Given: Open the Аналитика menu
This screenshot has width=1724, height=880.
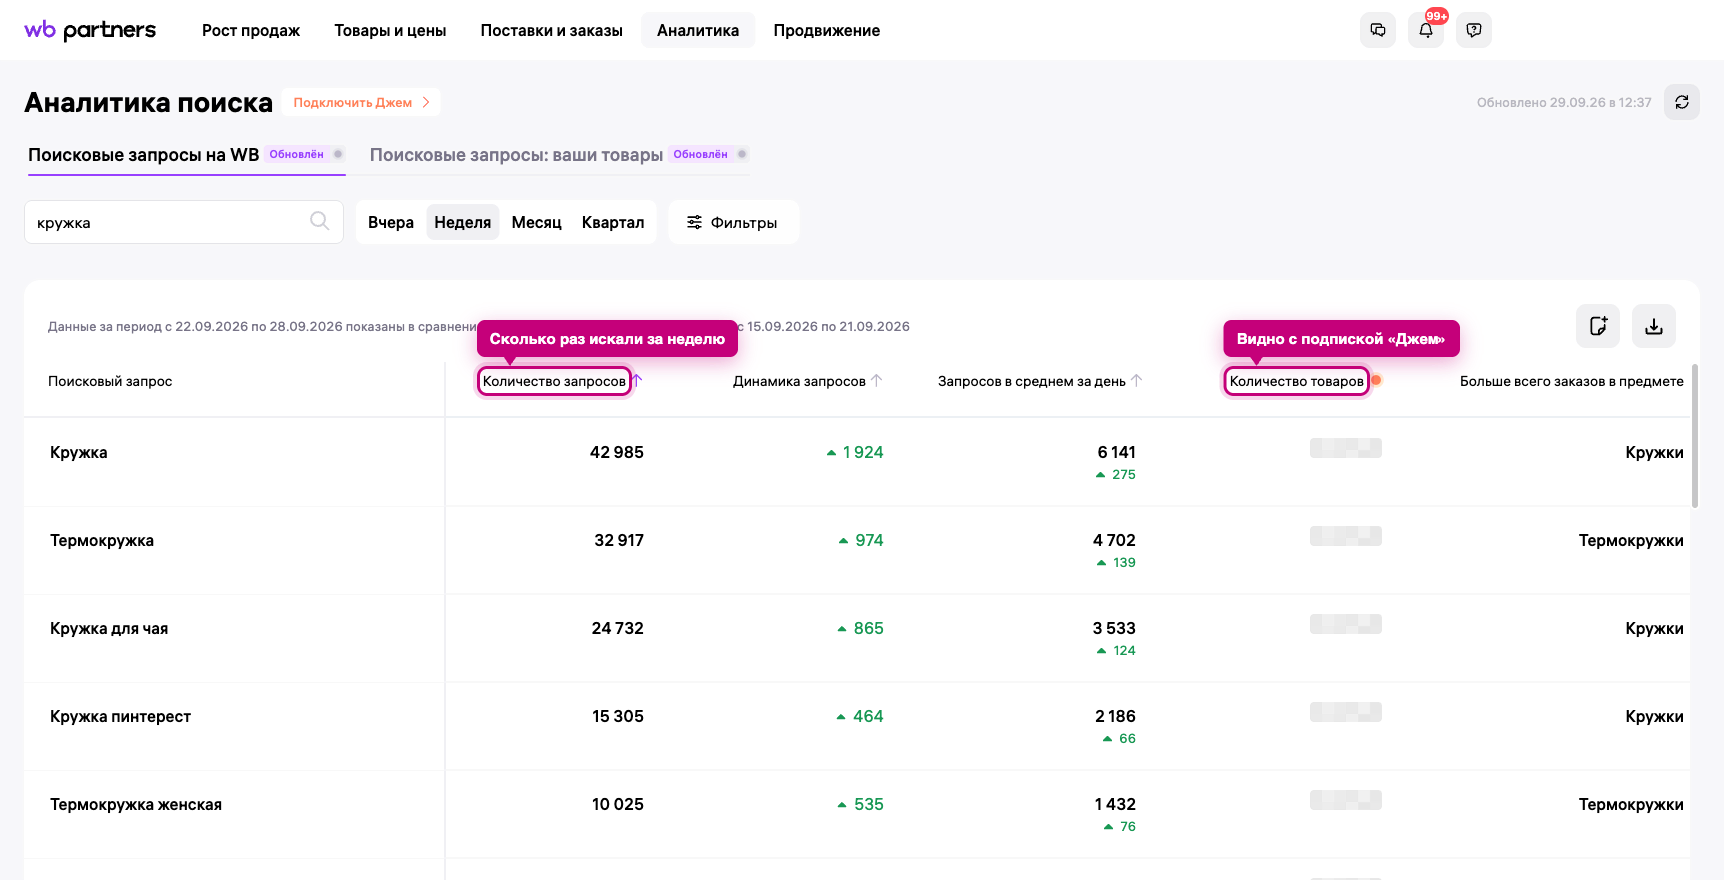Looking at the screenshot, I should (x=698, y=30).
